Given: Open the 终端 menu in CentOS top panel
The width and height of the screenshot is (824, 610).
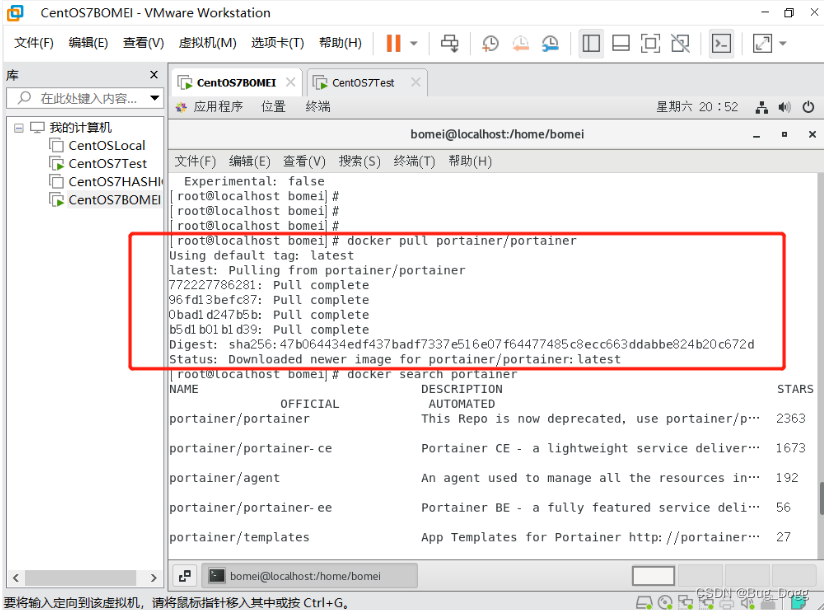Looking at the screenshot, I should [318, 107].
